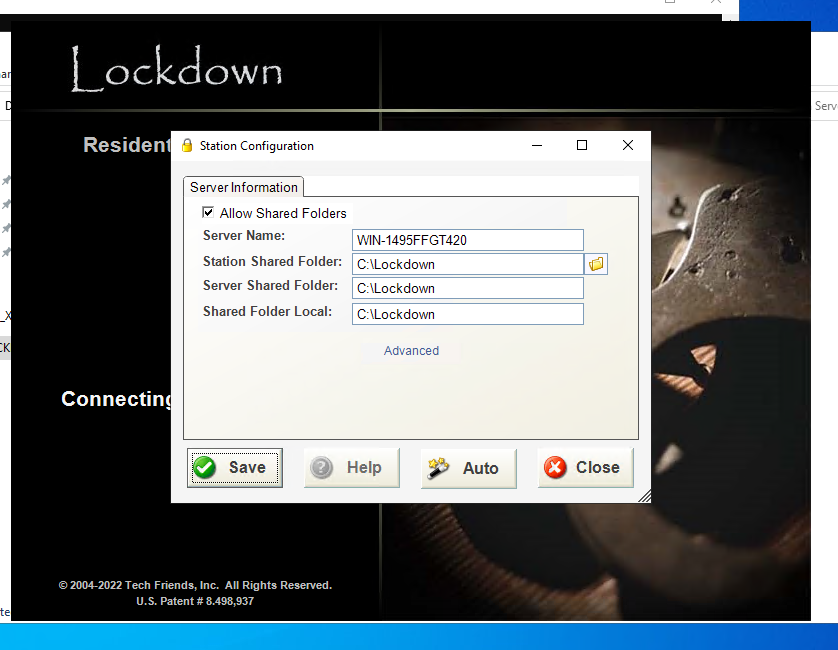Image resolution: width=838 pixels, height=650 pixels.
Task: Click the Station Shared Folder input field
Action: (x=468, y=264)
